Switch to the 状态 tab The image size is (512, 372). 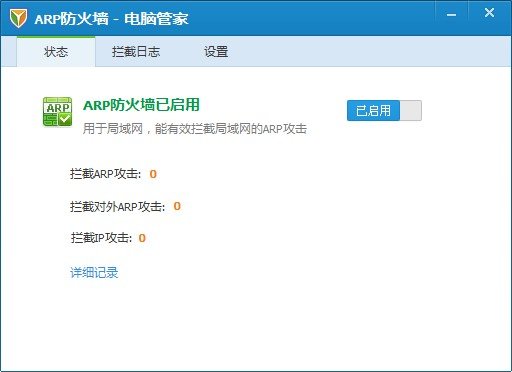(56, 52)
